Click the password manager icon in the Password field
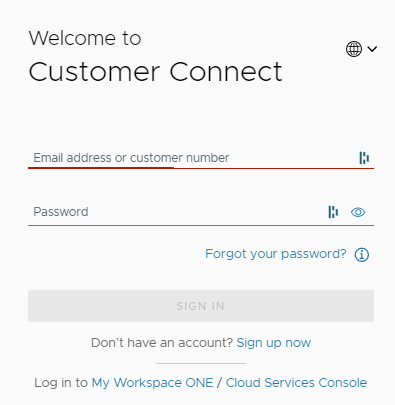The image size is (395, 405). (x=333, y=212)
